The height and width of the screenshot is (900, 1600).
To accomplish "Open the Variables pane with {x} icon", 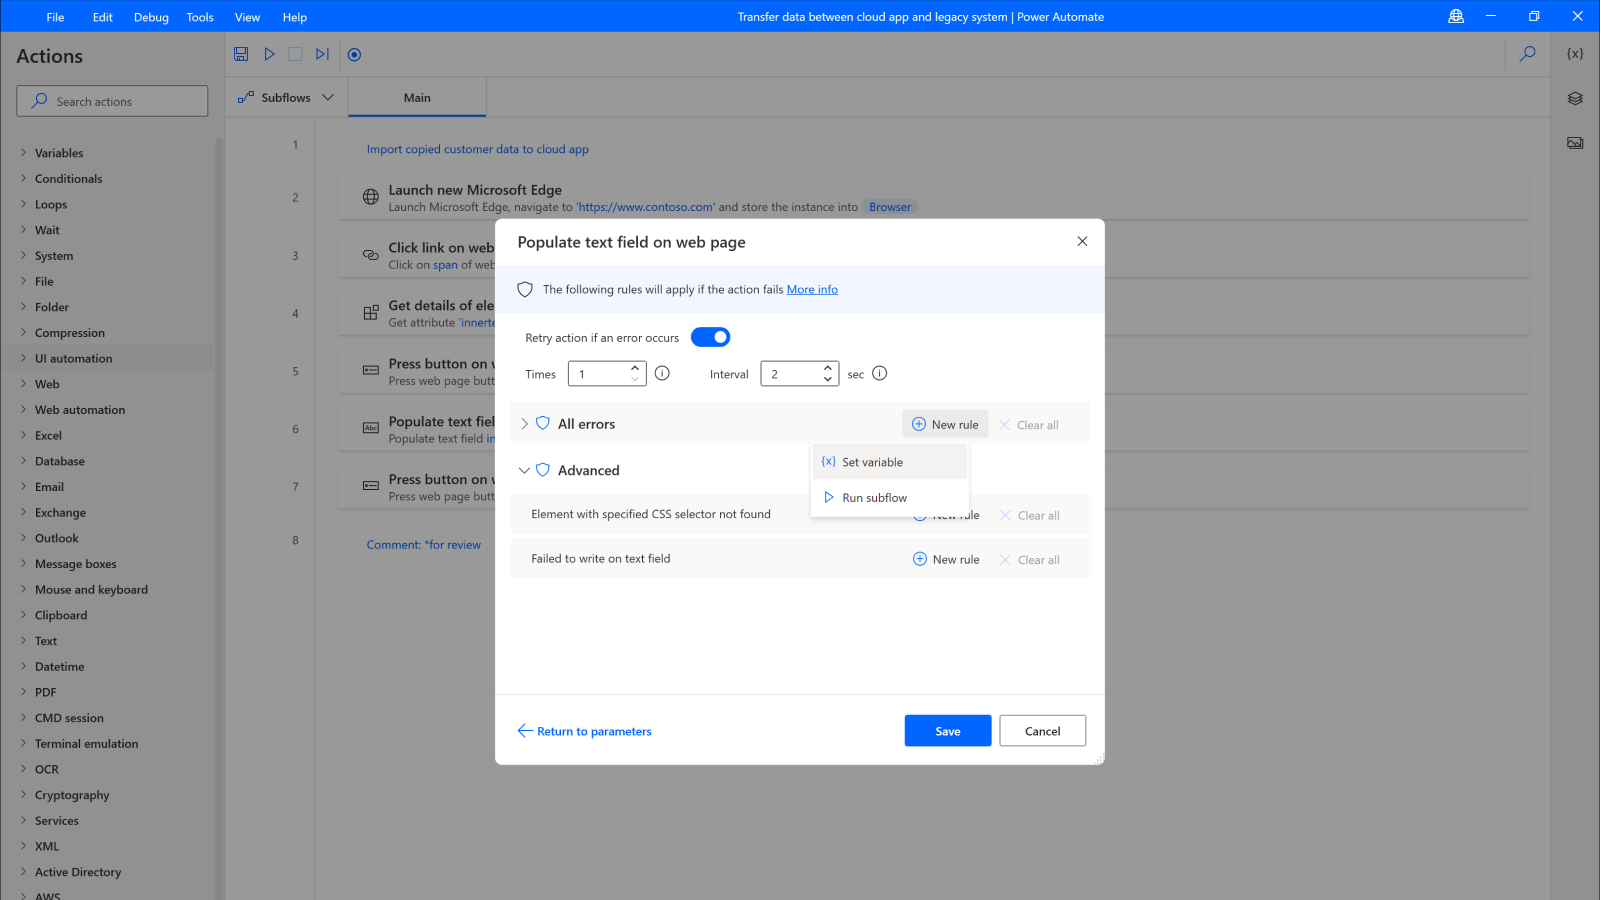I will 1575,53.
